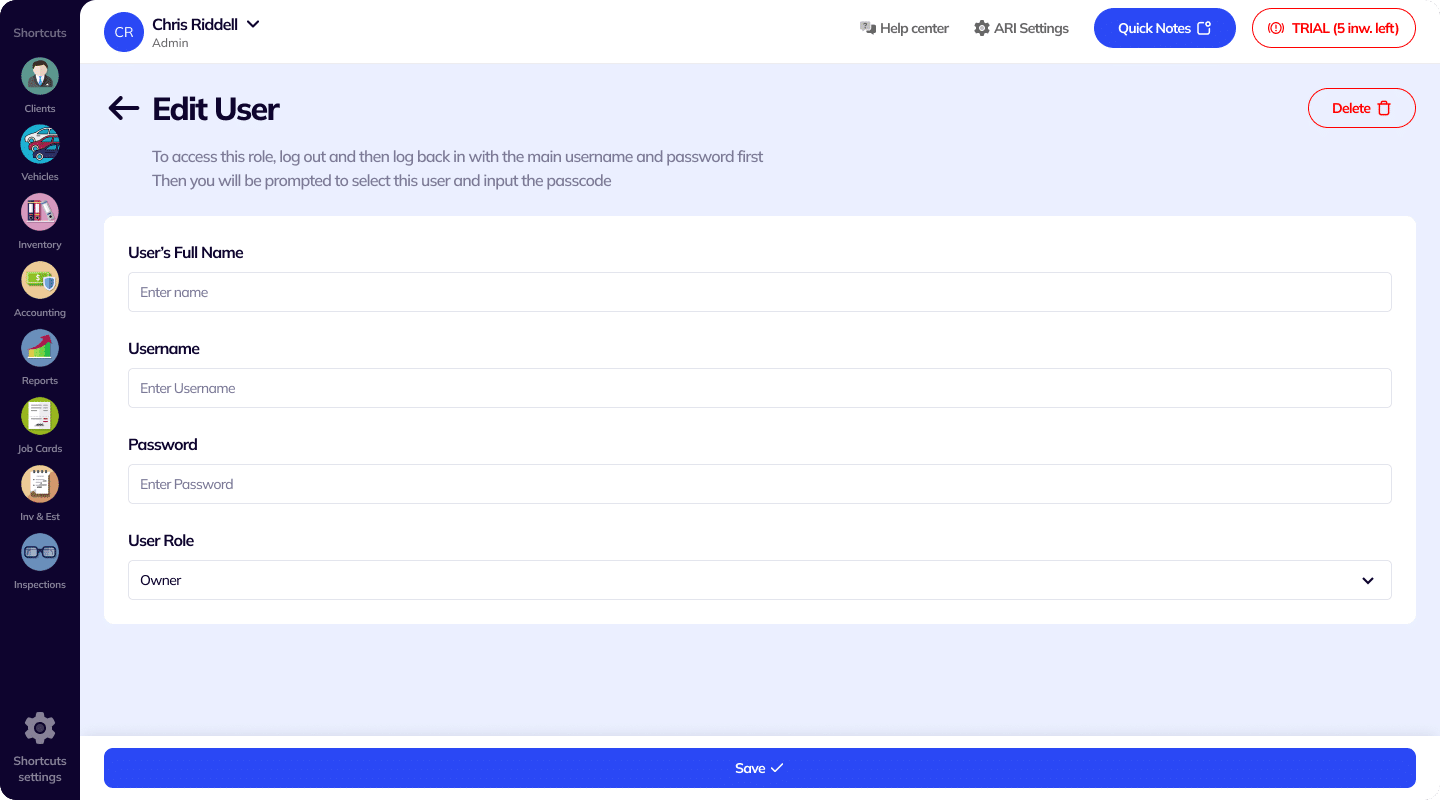Image resolution: width=1440 pixels, height=800 pixels.
Task: Expand the Chris Riddell account menu
Action: 253,24
